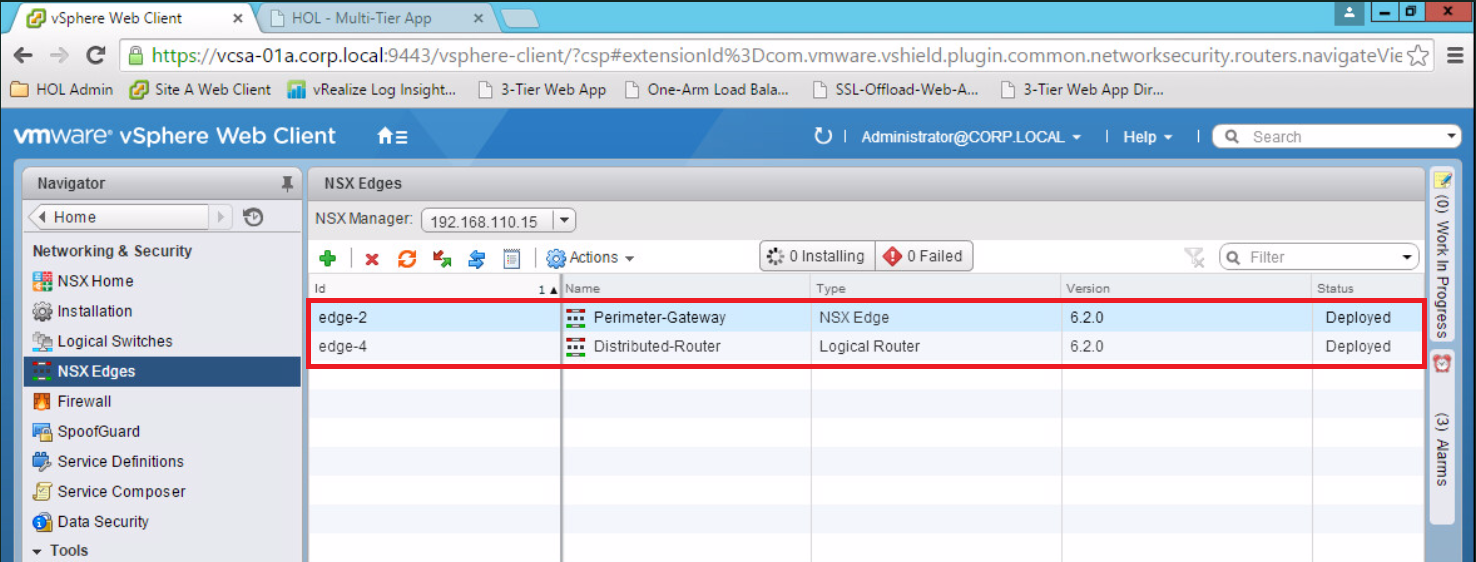Focus the vSphere Search box

tap(1337, 136)
